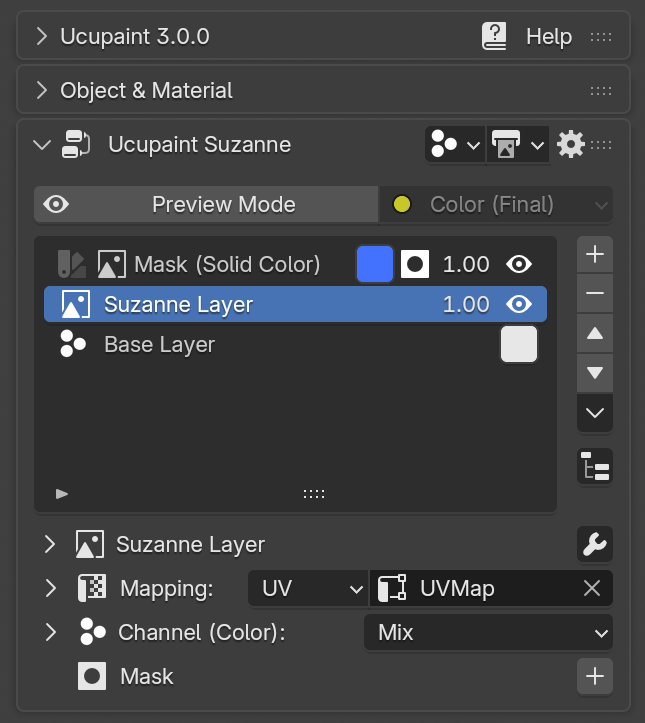Click the Ucupaint Suzanne panel drag grip
645x723 pixels.
[x=601, y=145]
